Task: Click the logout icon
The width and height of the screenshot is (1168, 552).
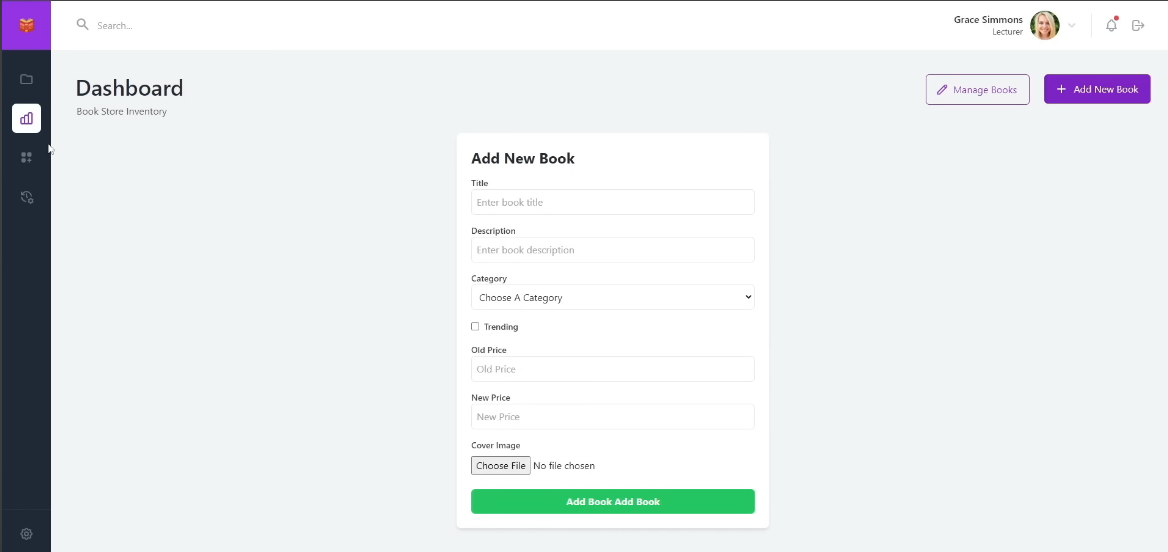Action: coord(1138,25)
